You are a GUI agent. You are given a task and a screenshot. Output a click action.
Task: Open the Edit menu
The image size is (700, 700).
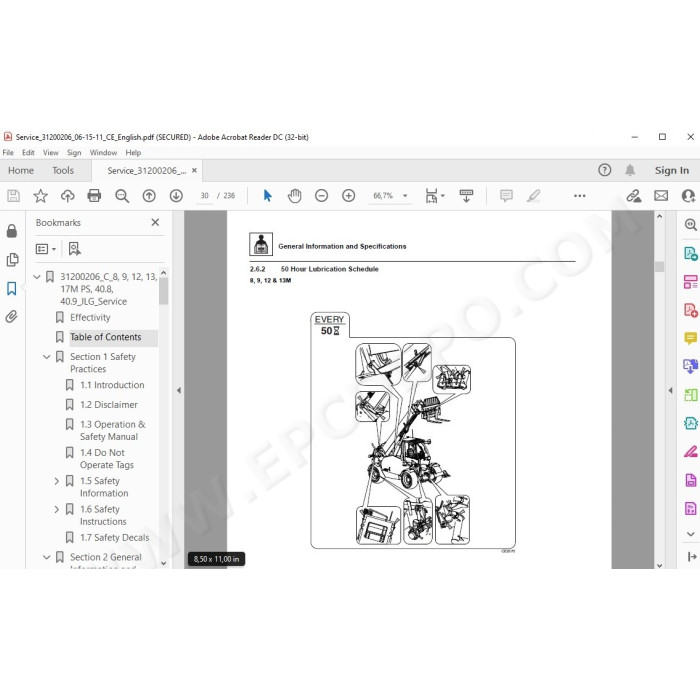pyautogui.click(x=28, y=153)
